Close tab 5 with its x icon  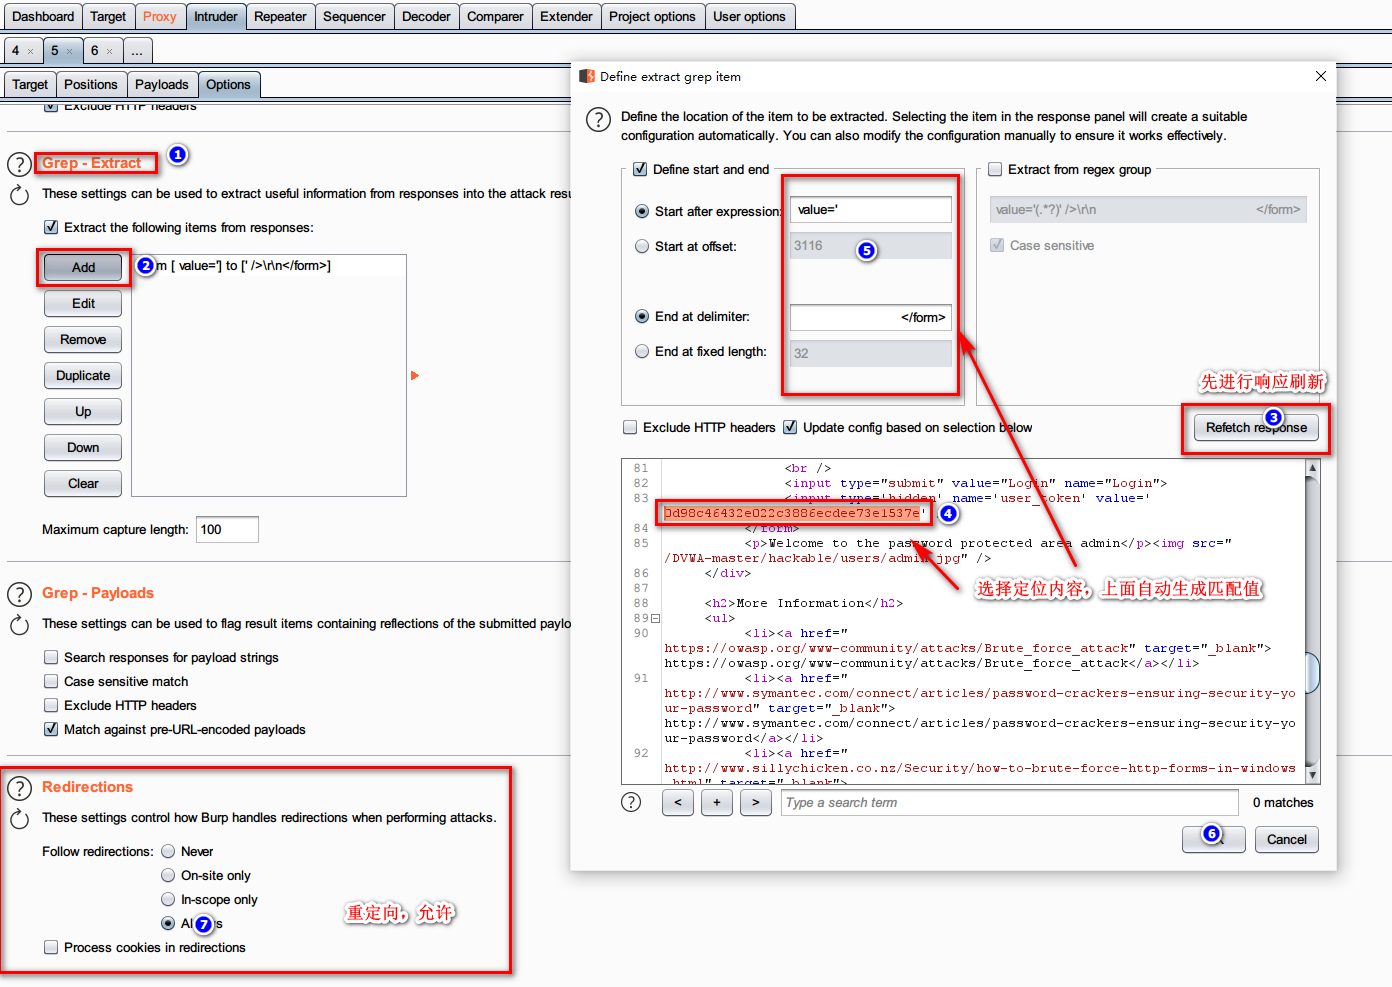[69, 51]
